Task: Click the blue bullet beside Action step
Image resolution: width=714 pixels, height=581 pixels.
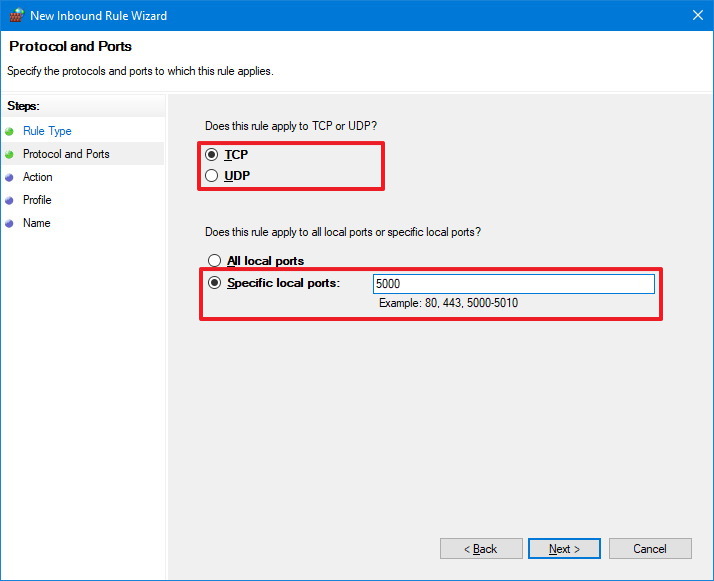Action: 9,177
